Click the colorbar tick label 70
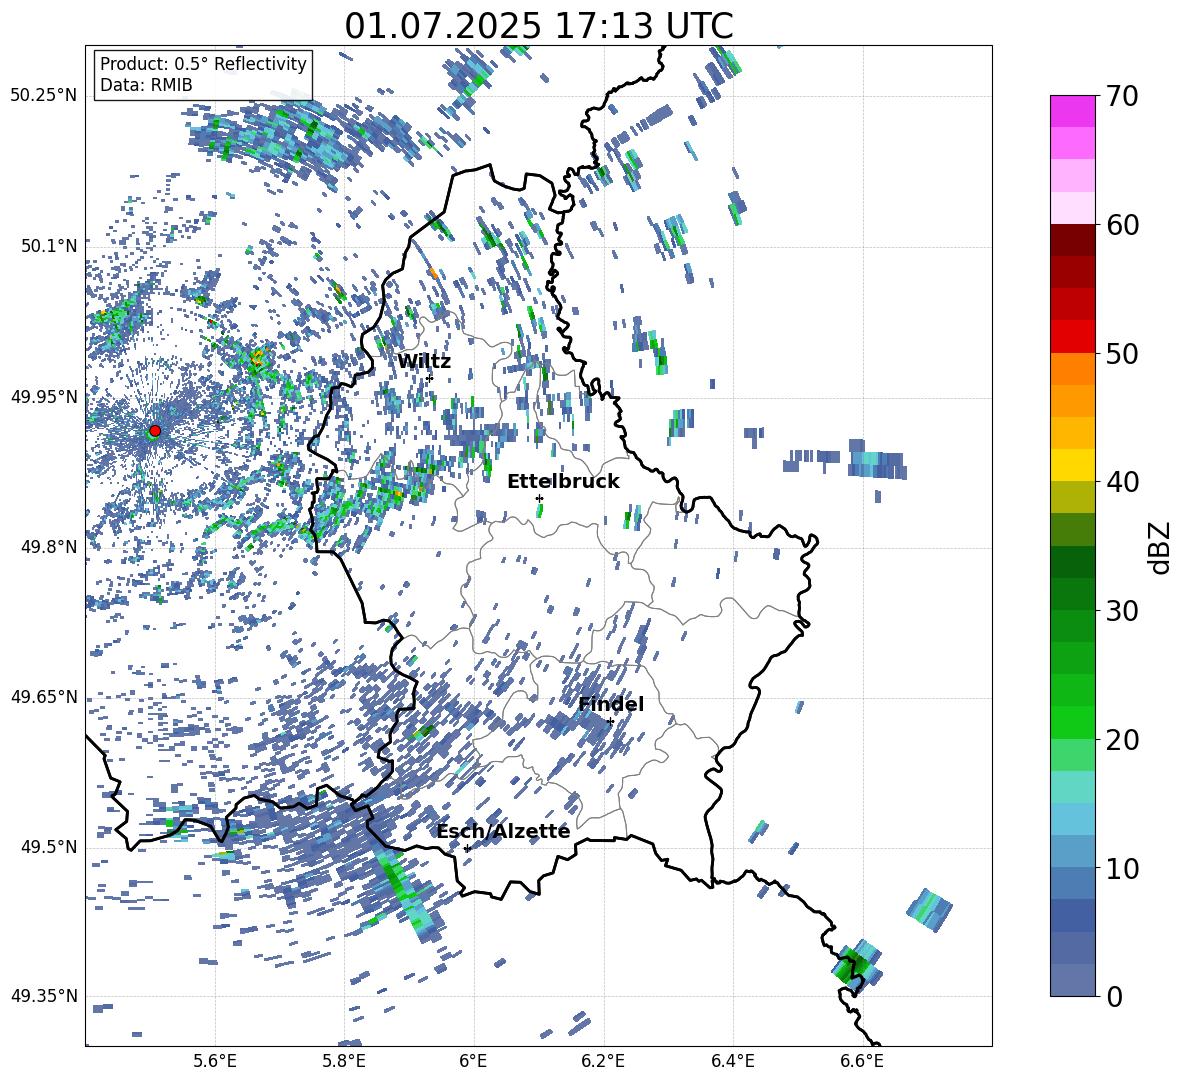This screenshot has width=1184, height=1081. tap(1122, 96)
